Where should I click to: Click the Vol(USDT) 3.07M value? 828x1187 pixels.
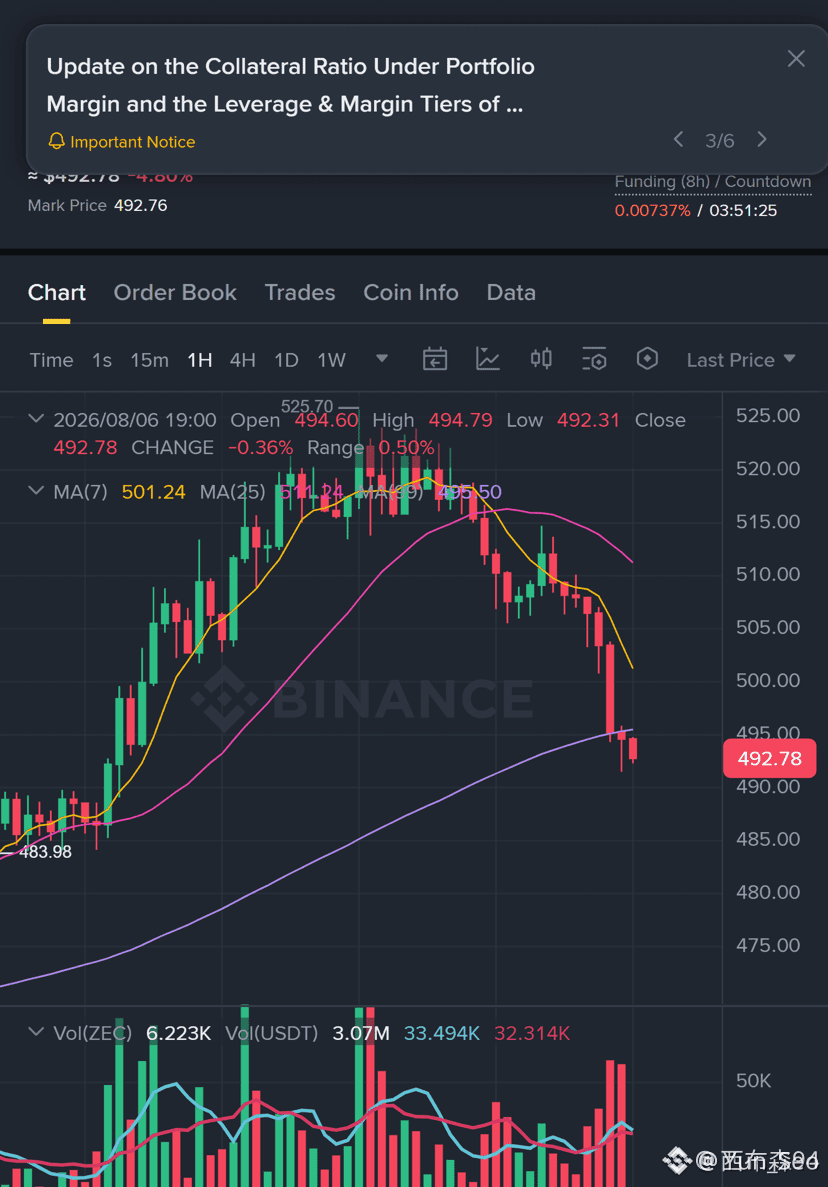point(361,1033)
